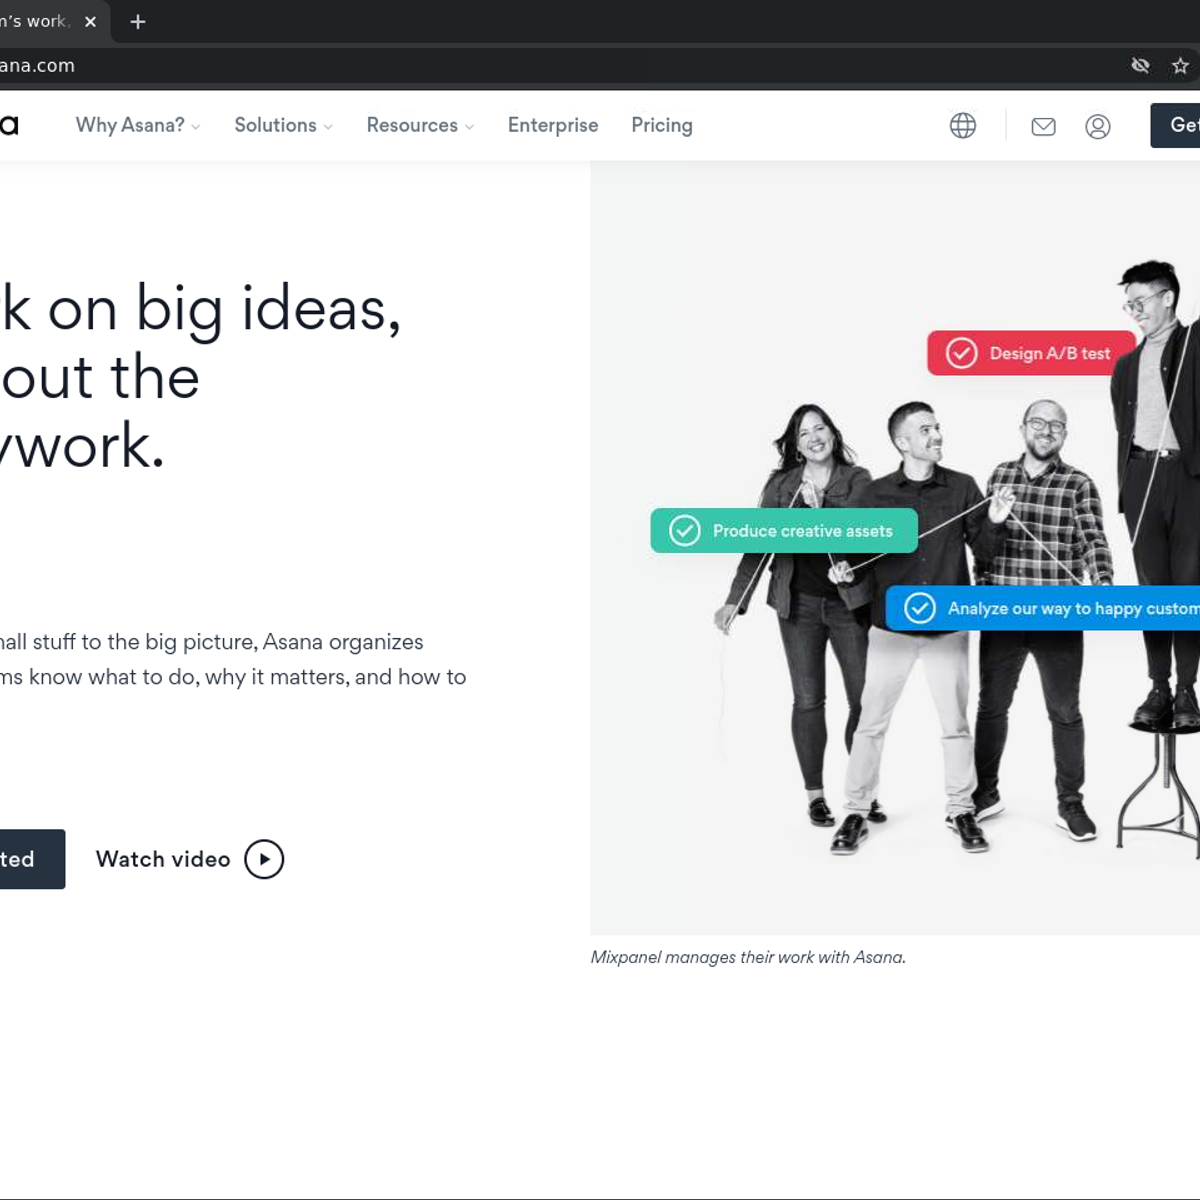The height and width of the screenshot is (1200, 1200).
Task: Expand the Resources dropdown menu
Action: 420,125
